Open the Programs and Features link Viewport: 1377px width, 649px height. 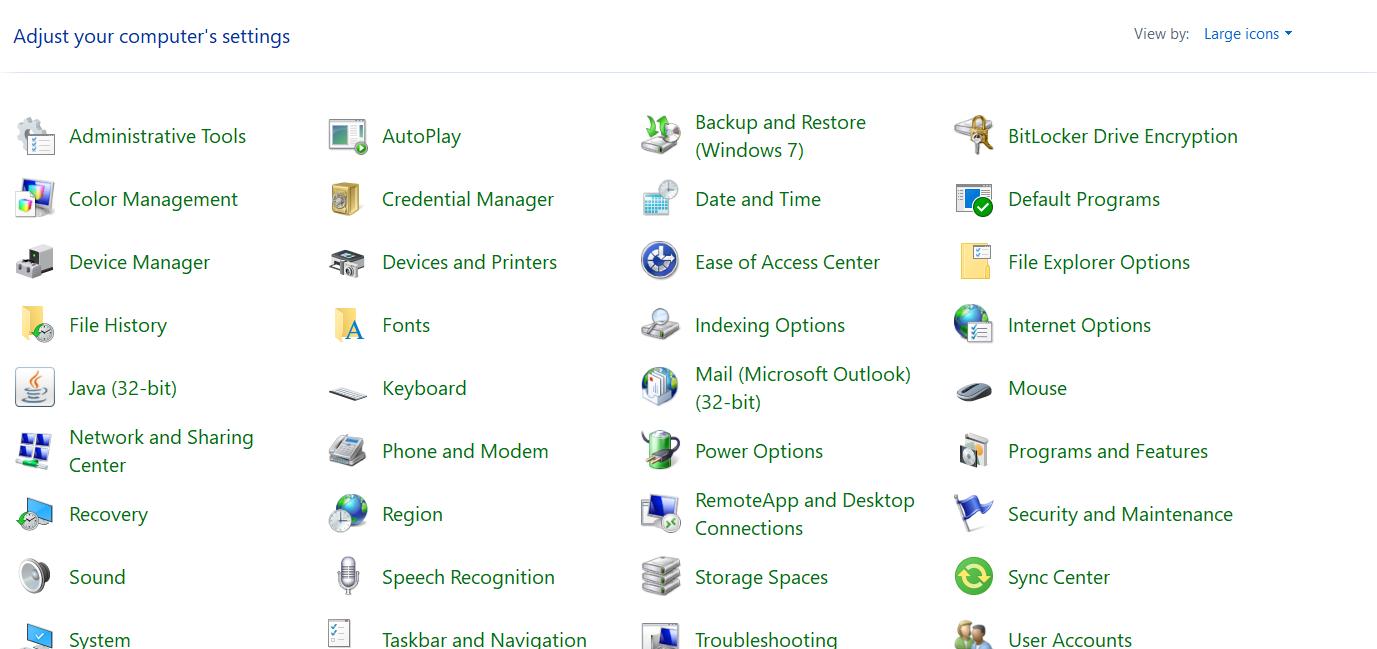point(1107,451)
